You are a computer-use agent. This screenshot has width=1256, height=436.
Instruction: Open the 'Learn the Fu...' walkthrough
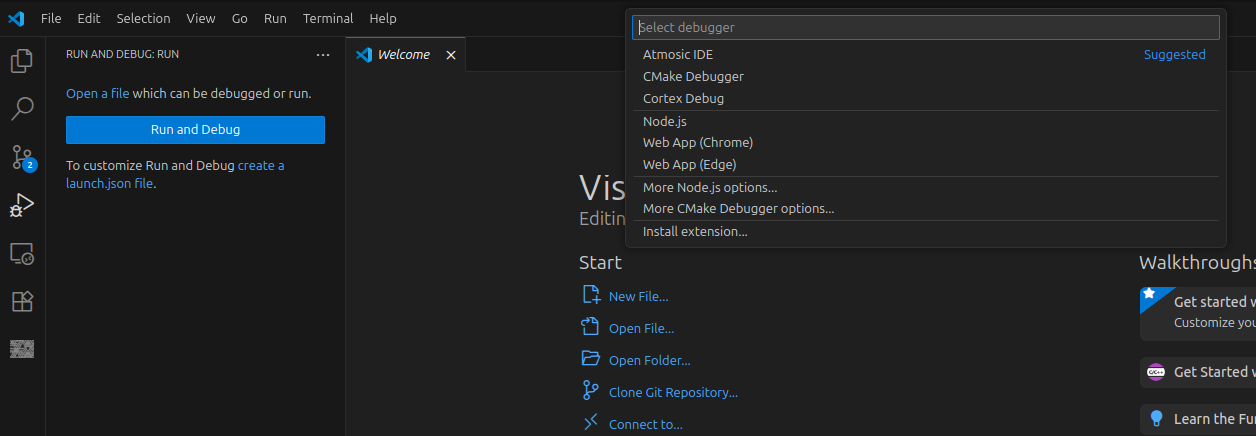pos(1198,419)
